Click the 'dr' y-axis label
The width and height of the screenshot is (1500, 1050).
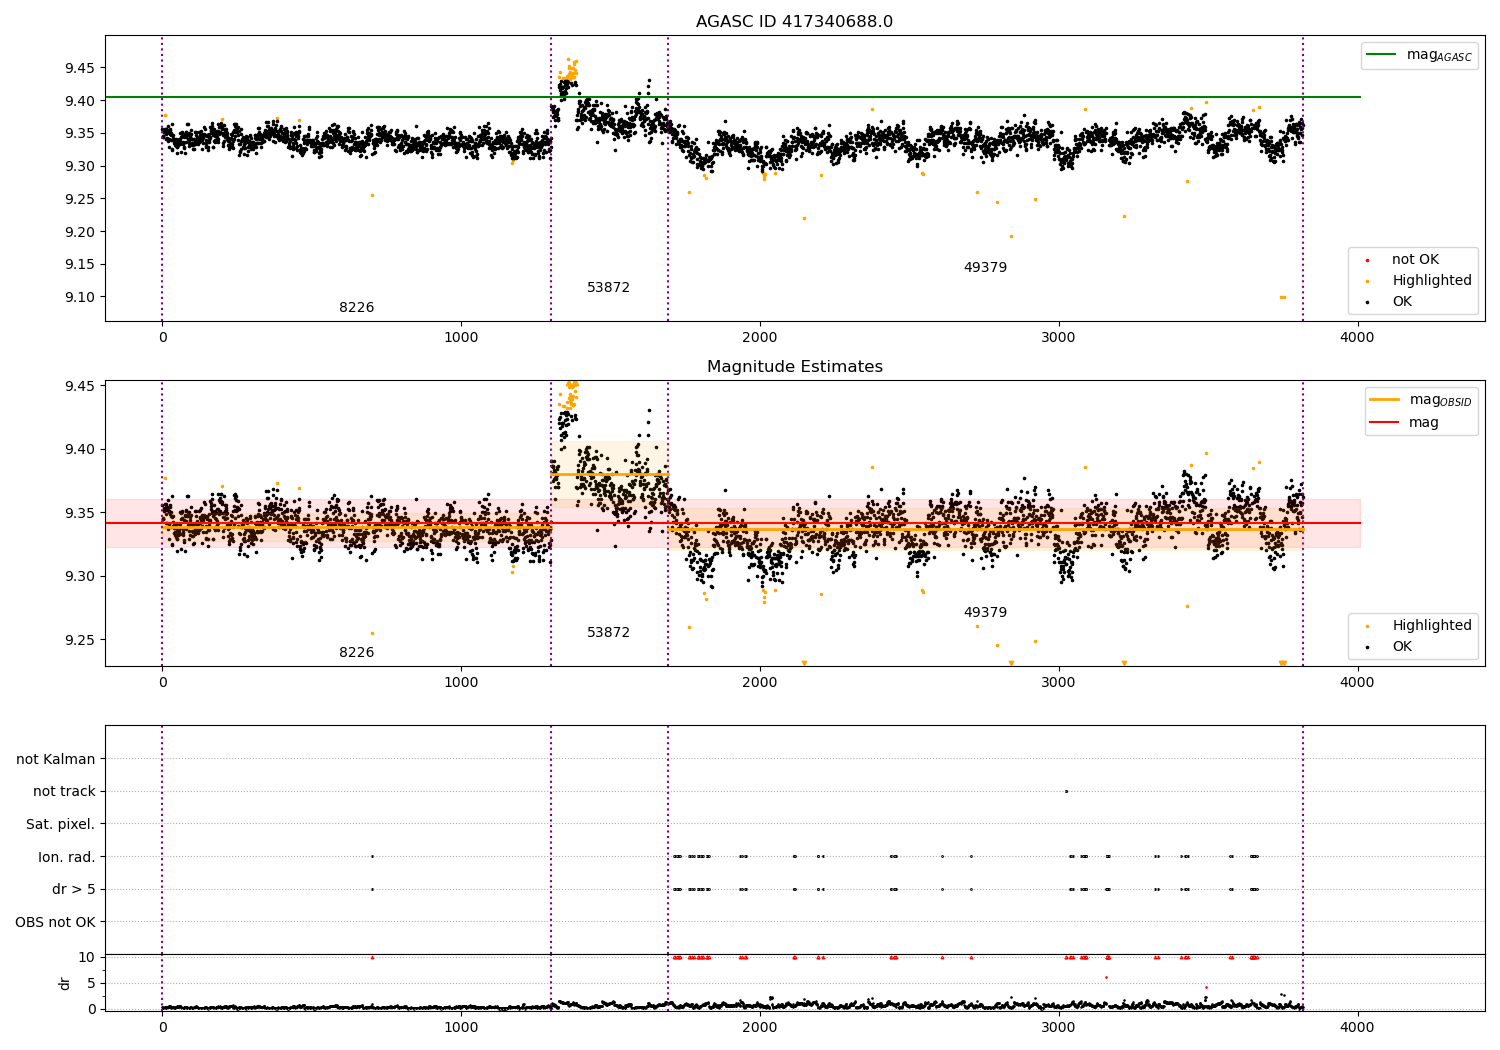[65, 983]
